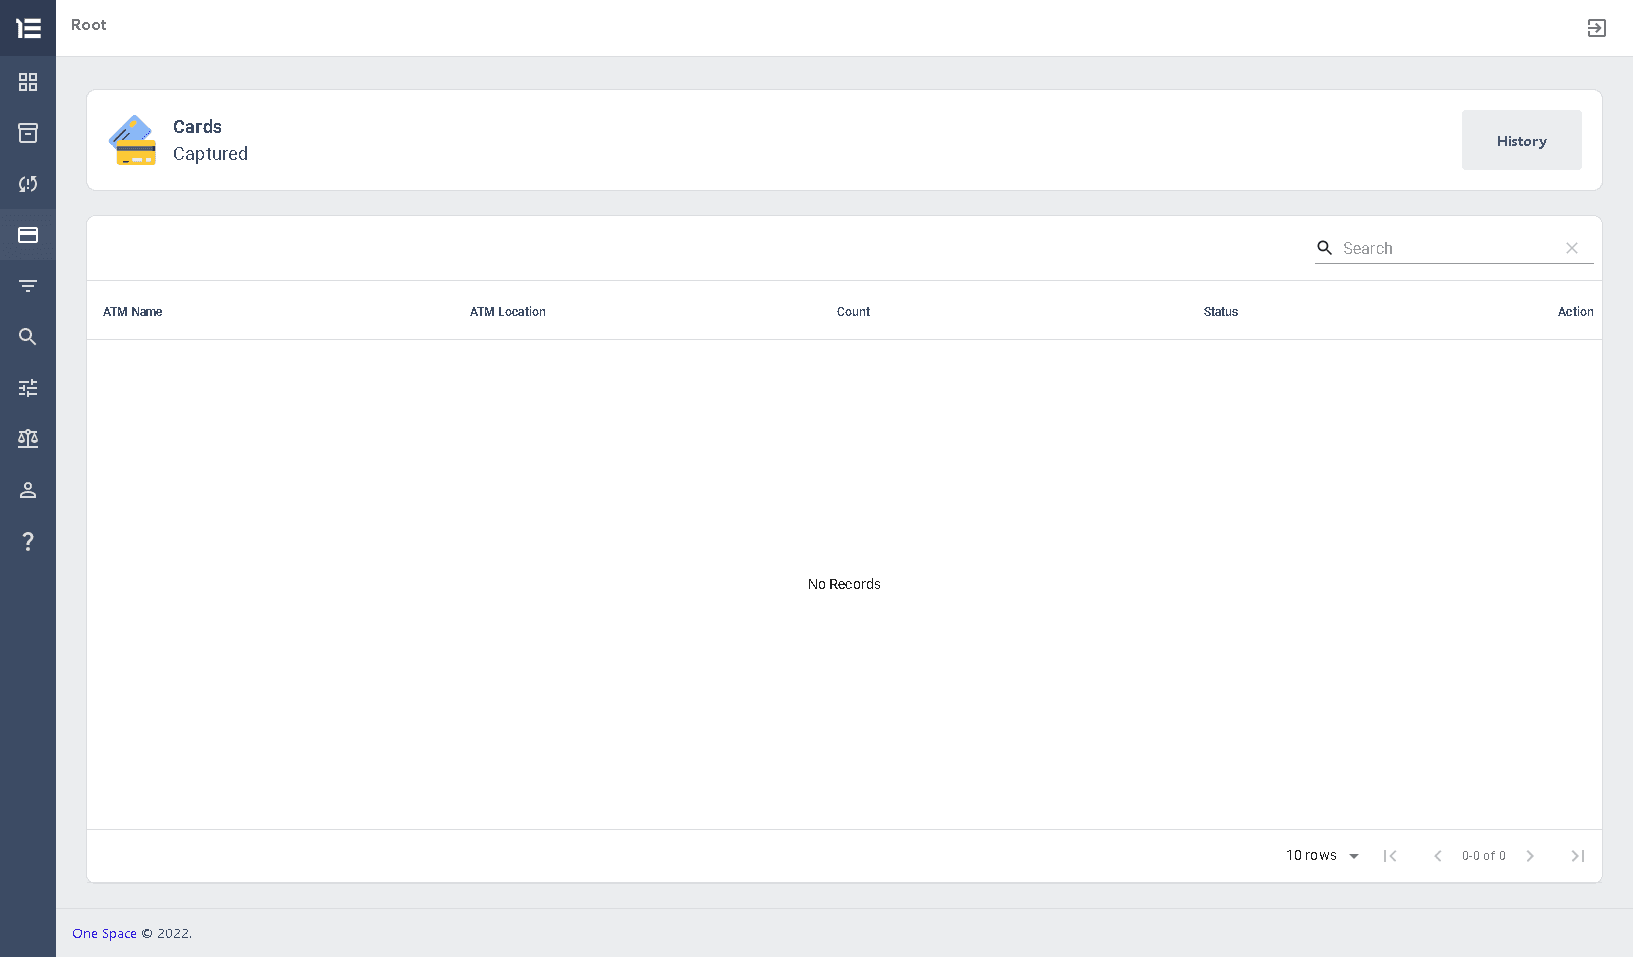The height and width of the screenshot is (958, 1633).
Task: Click the logout icon in the top bar
Action: click(x=1597, y=28)
